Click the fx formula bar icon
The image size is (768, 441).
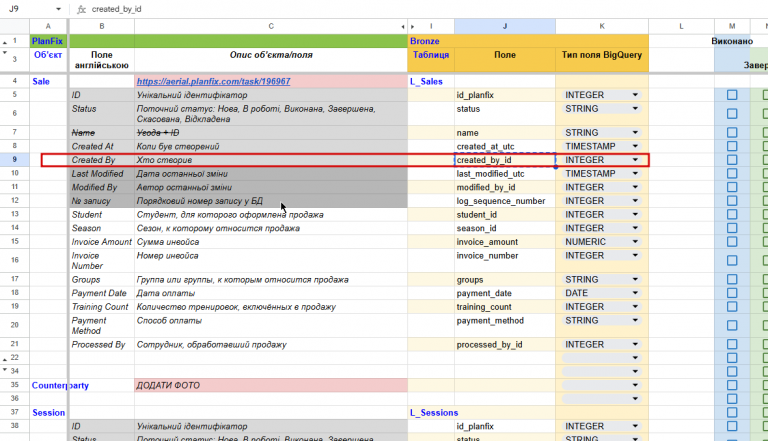81,9
